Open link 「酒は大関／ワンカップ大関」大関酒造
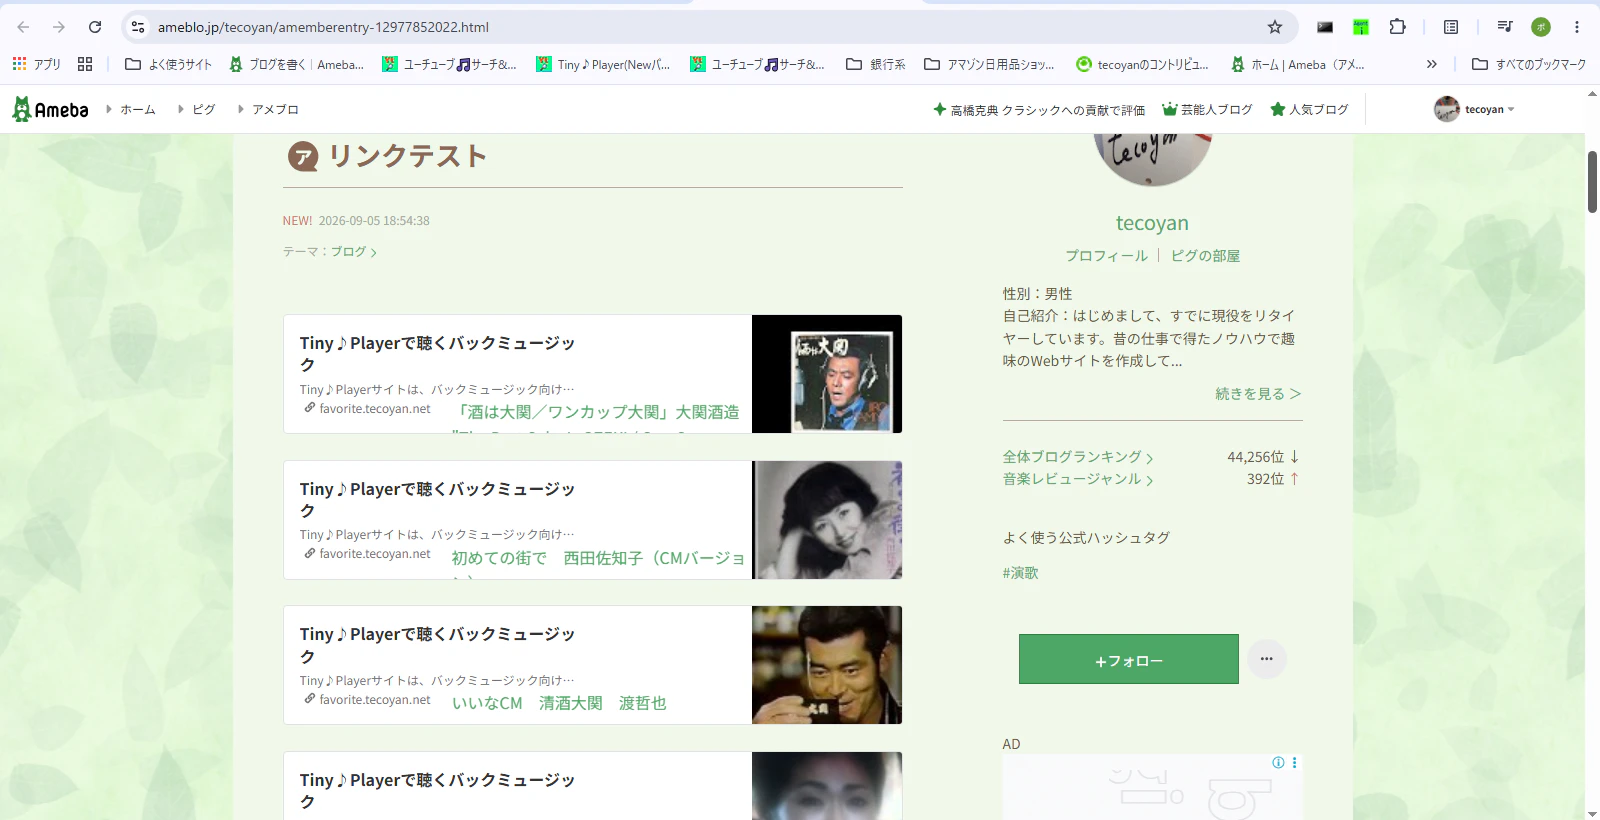The image size is (1600, 820). 597,412
